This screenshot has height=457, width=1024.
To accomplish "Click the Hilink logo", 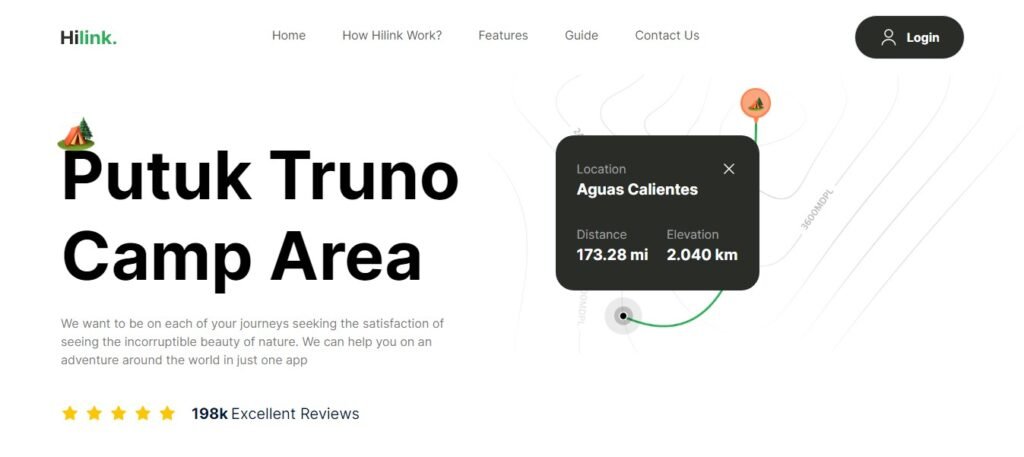I will tap(88, 38).
